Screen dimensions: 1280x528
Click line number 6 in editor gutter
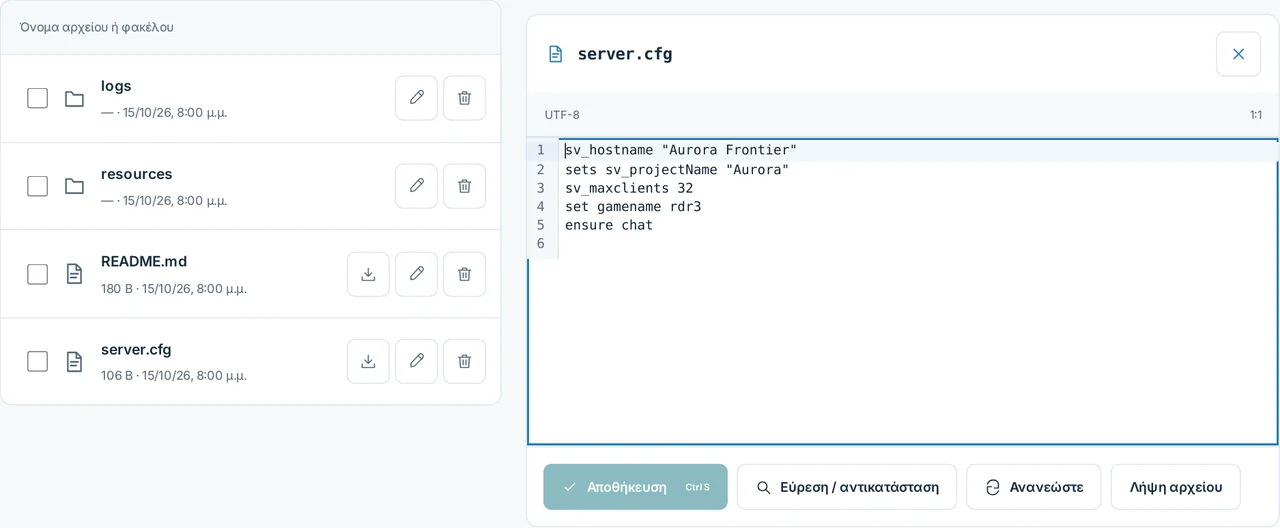coord(540,244)
